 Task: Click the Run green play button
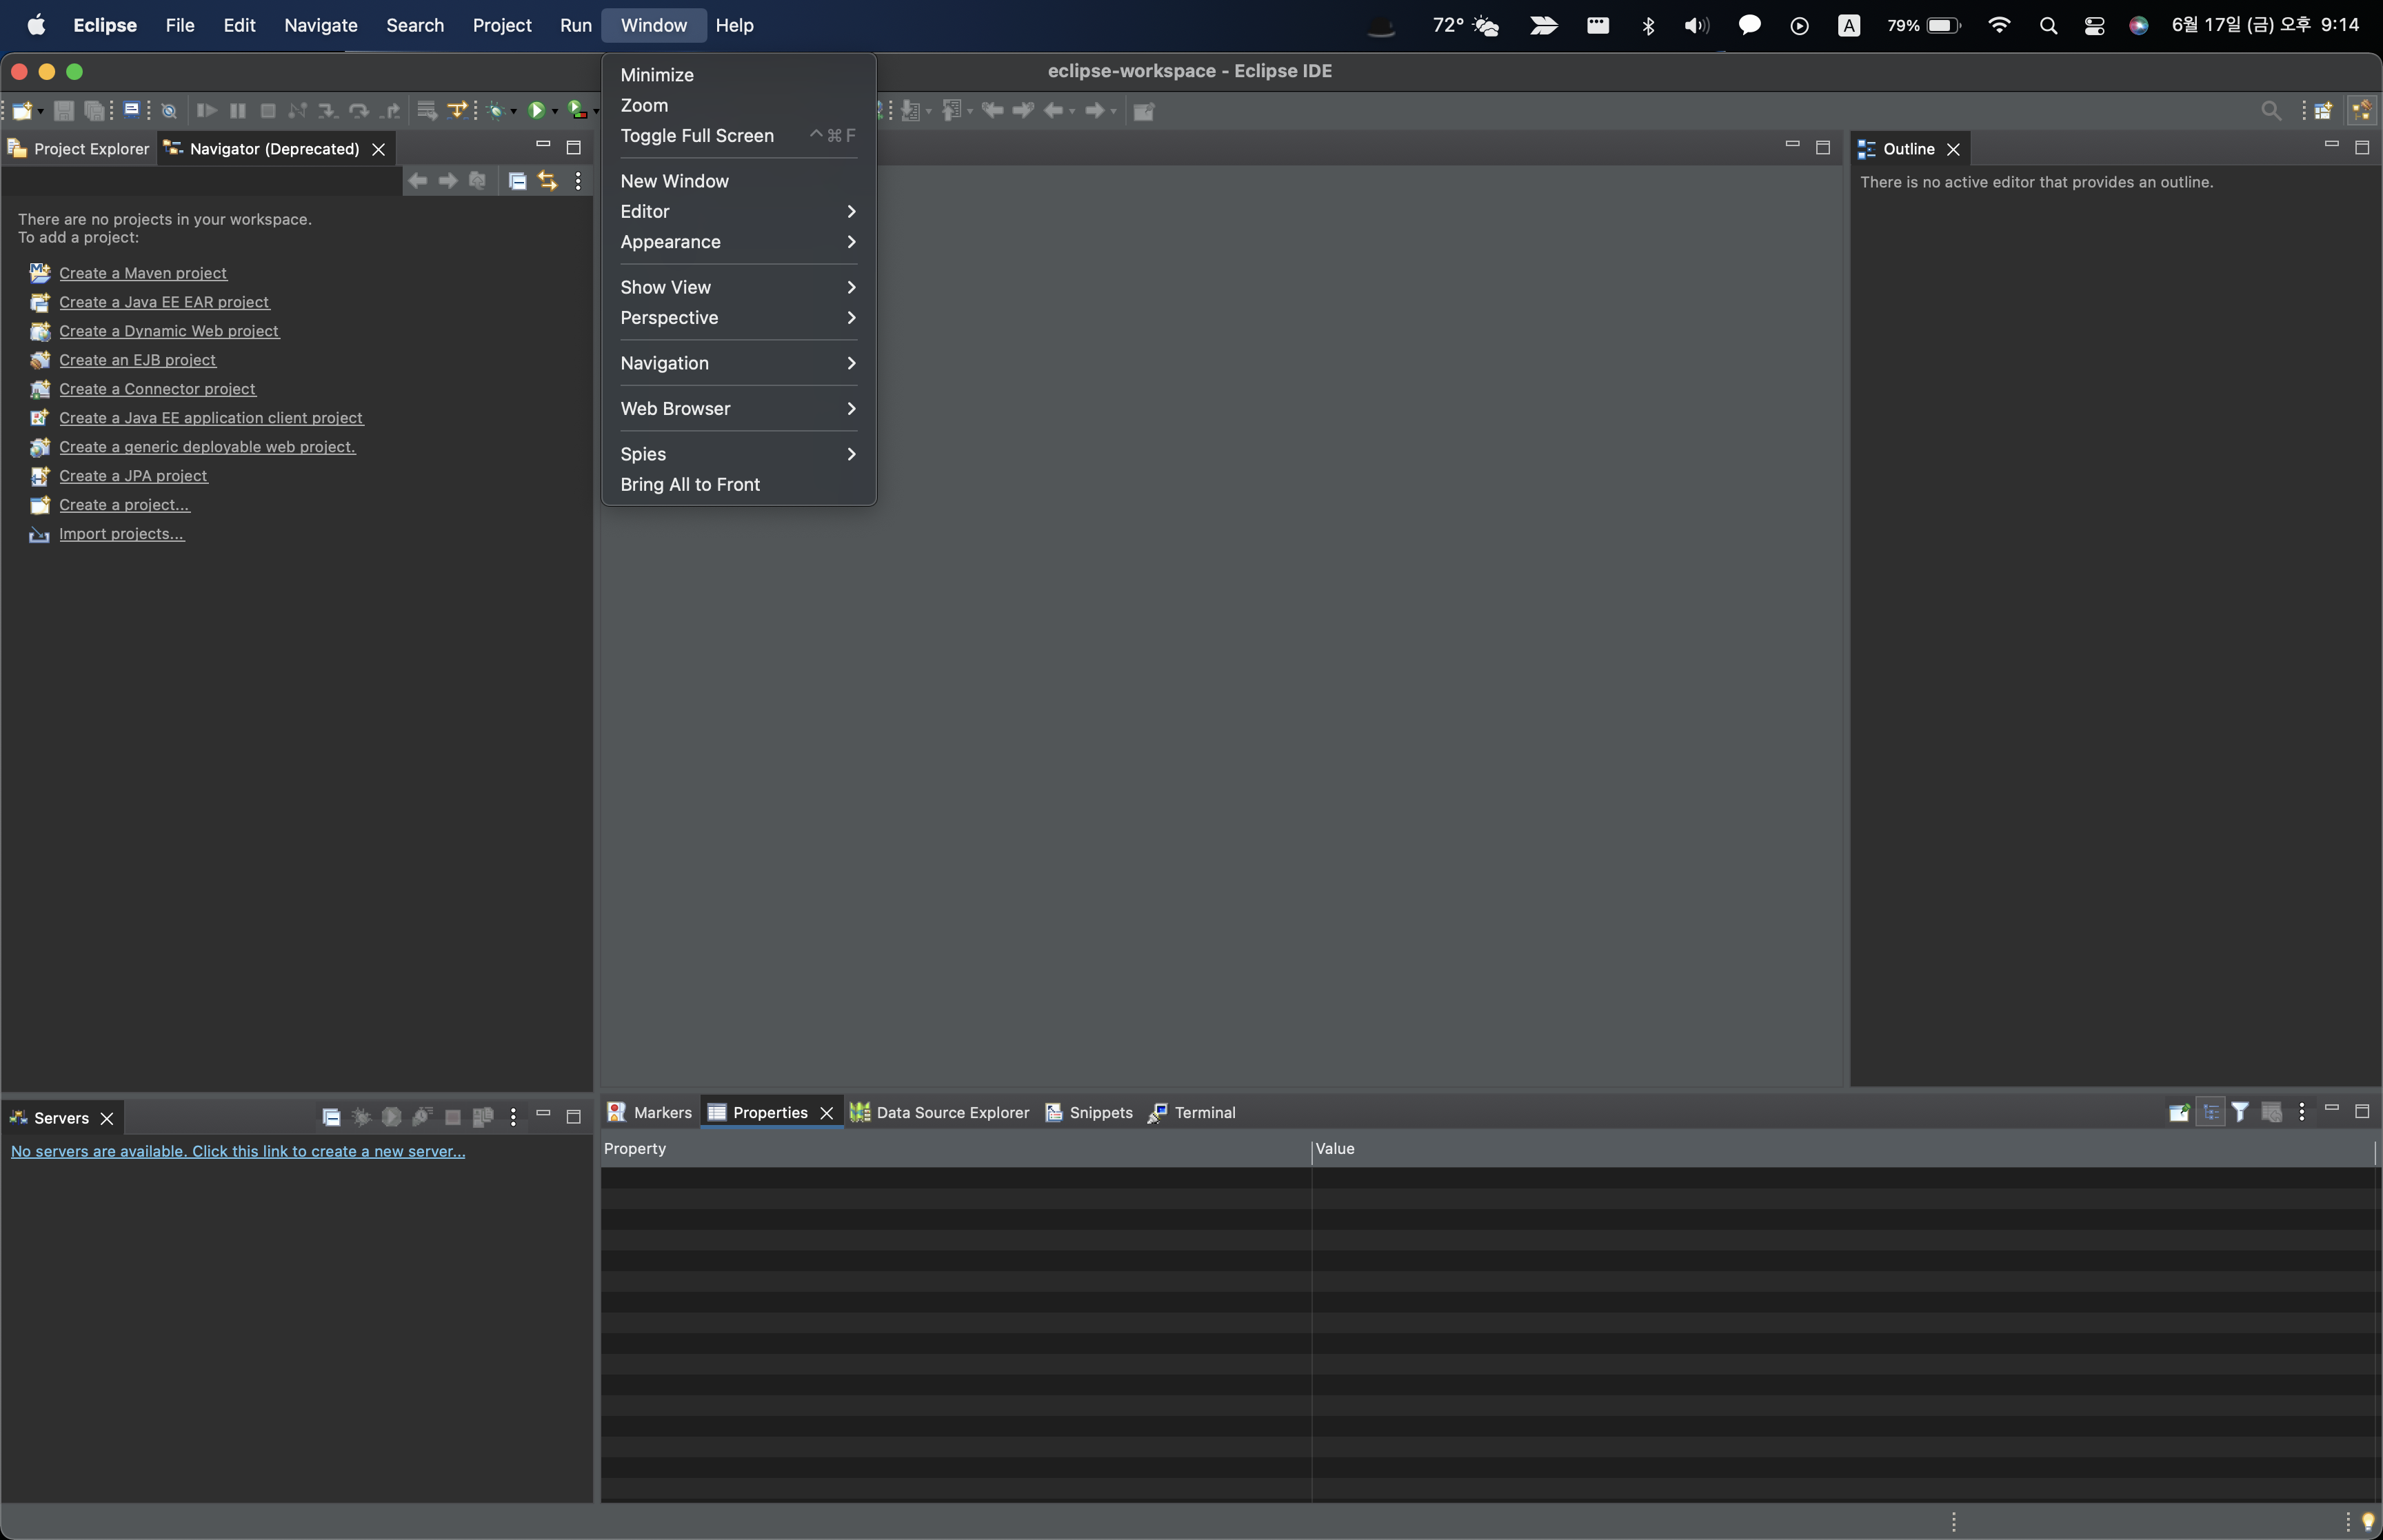point(536,111)
